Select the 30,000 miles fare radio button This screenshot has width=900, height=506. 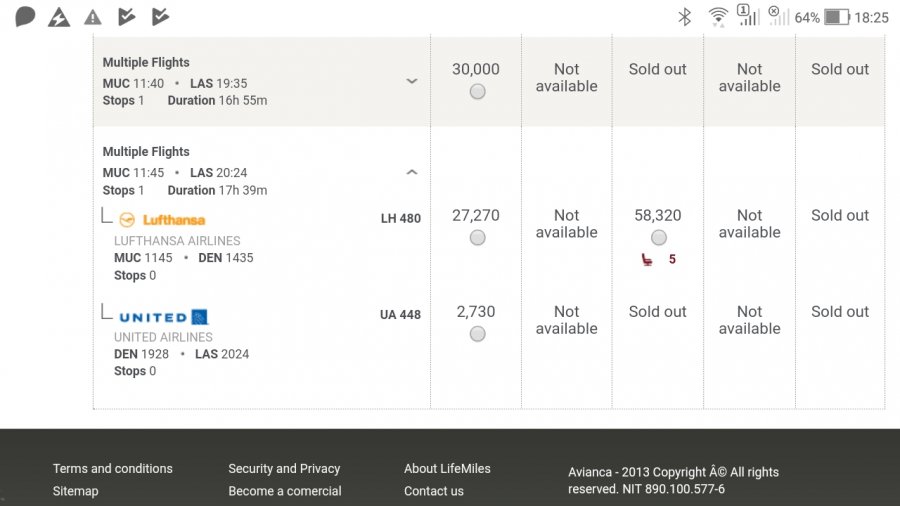477,92
